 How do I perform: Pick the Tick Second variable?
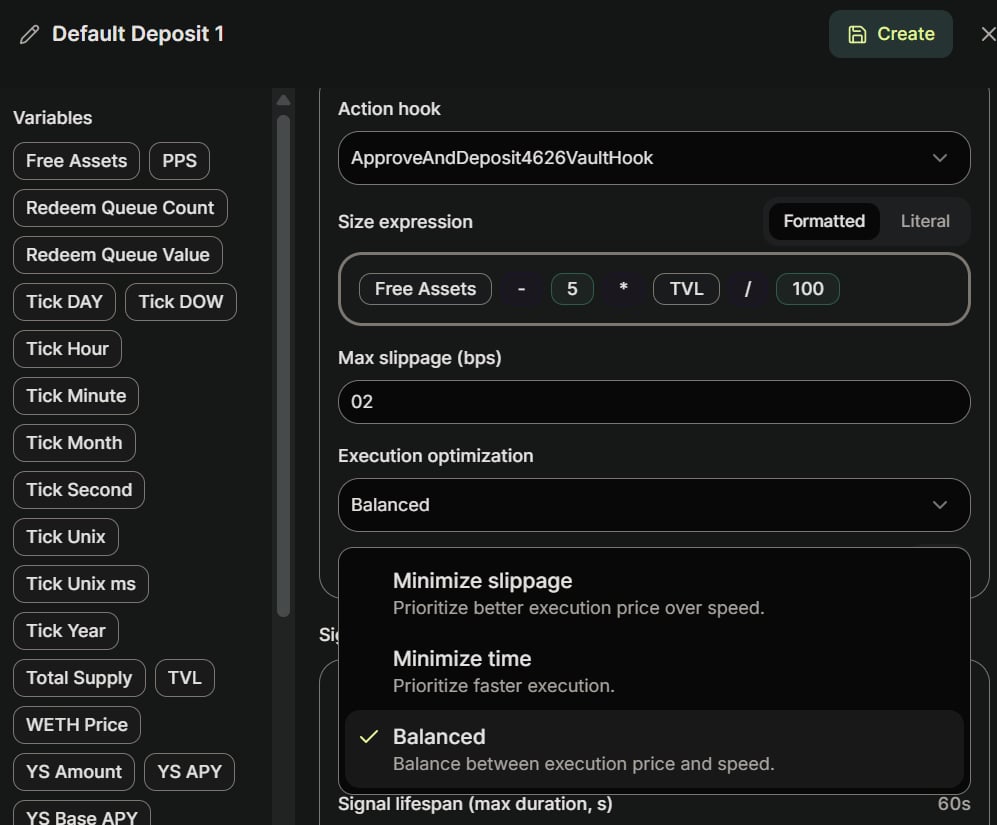[79, 490]
